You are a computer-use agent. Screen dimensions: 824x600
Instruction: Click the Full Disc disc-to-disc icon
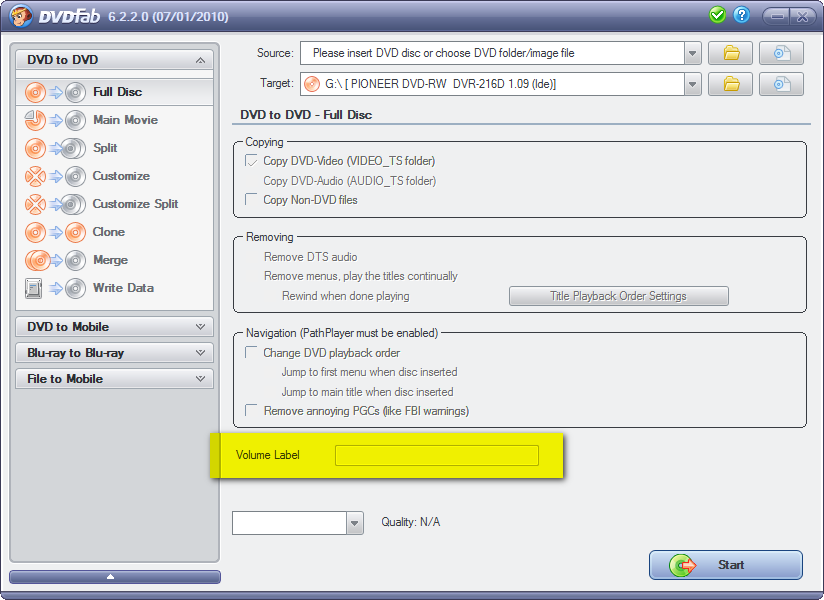tap(55, 92)
